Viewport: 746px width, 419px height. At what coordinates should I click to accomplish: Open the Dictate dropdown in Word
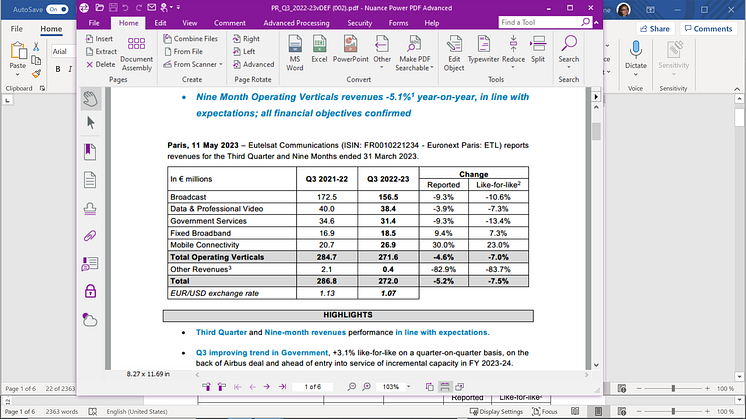(636, 75)
